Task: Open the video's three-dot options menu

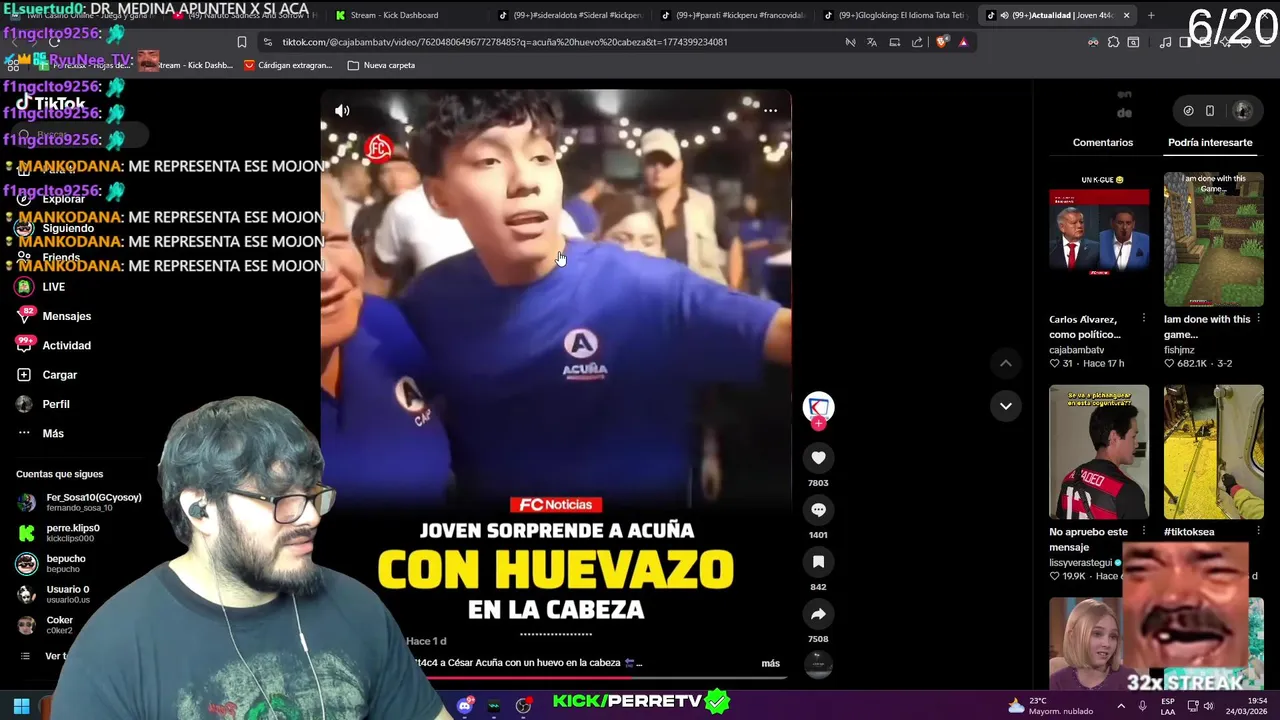Action: click(770, 111)
